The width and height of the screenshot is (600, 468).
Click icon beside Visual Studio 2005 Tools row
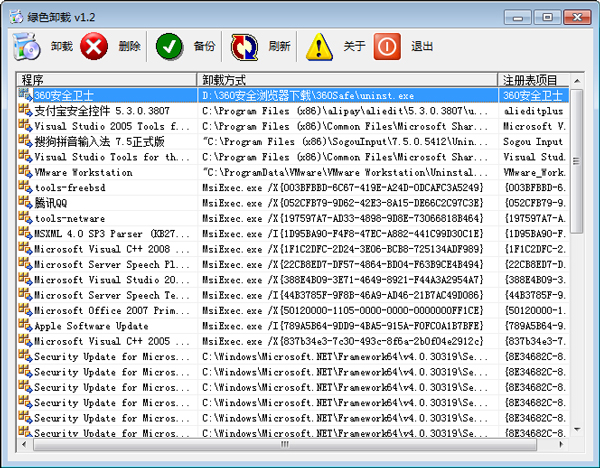pos(25,126)
